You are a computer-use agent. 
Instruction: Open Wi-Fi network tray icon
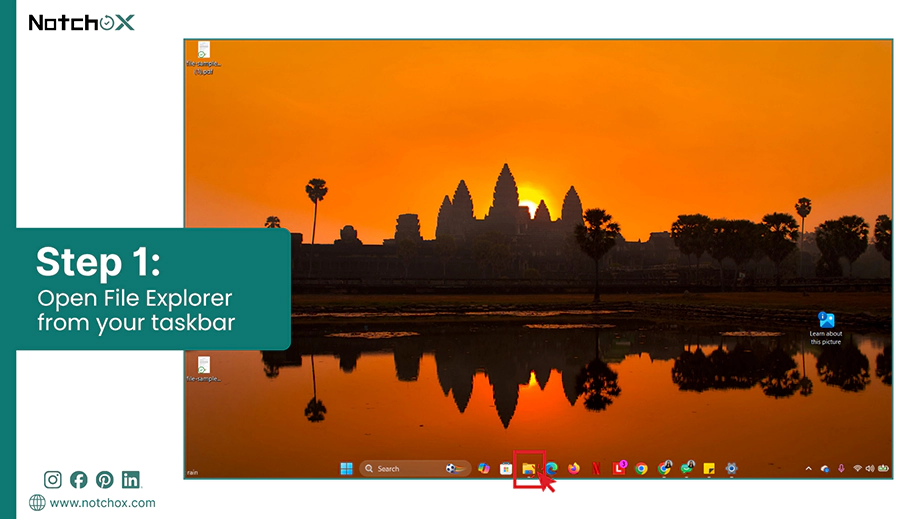click(x=857, y=468)
